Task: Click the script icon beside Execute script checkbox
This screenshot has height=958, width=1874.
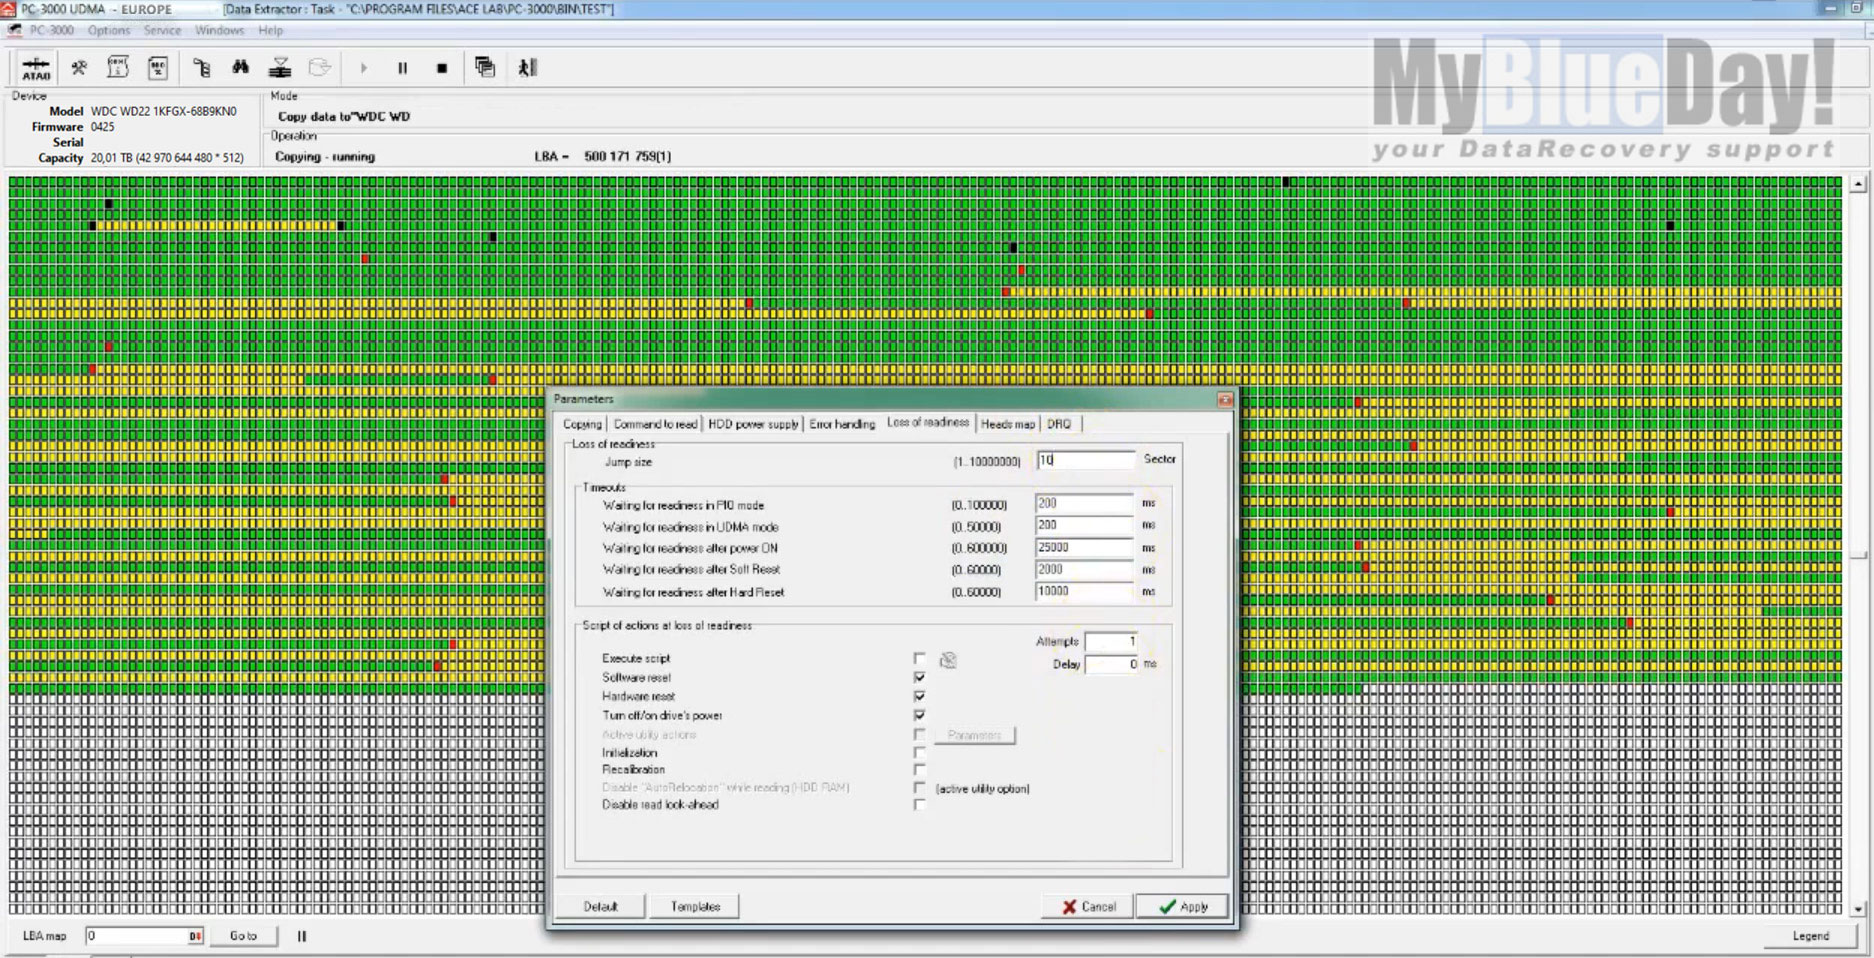Action: (x=948, y=660)
